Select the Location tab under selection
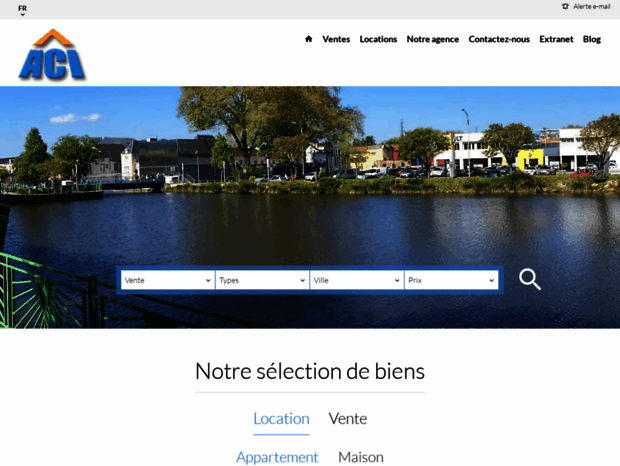 click(281, 419)
